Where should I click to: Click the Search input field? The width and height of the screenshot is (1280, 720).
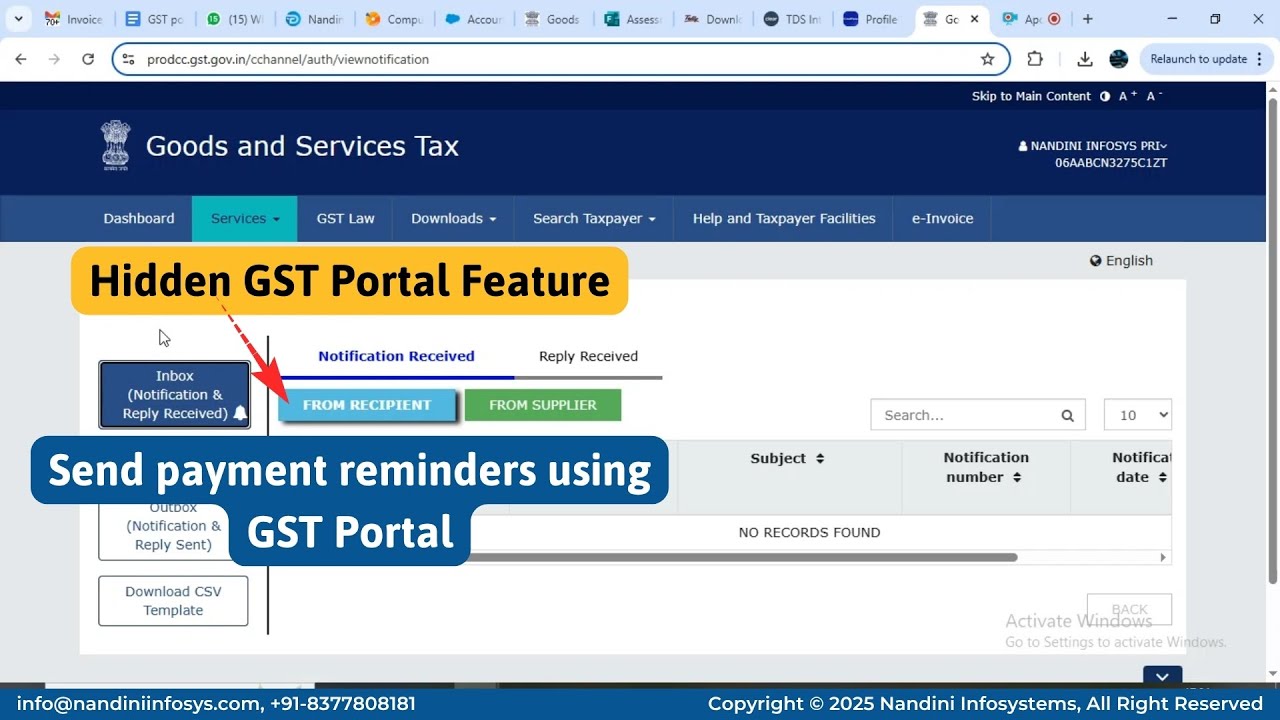[x=962, y=415]
